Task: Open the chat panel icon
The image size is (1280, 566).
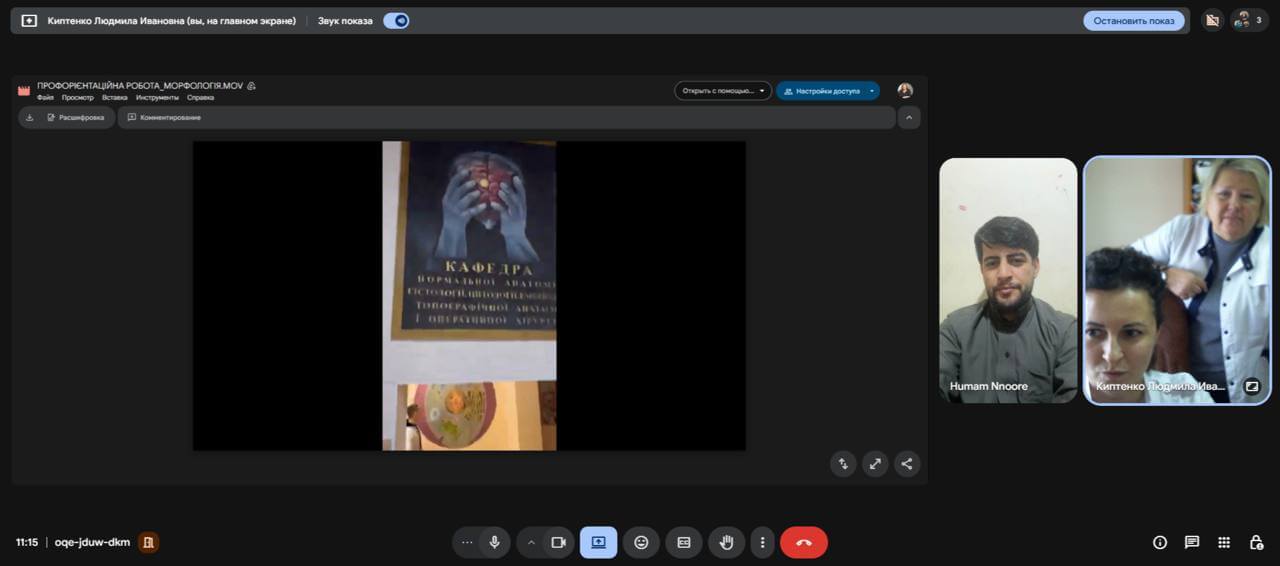Action: tap(1192, 542)
